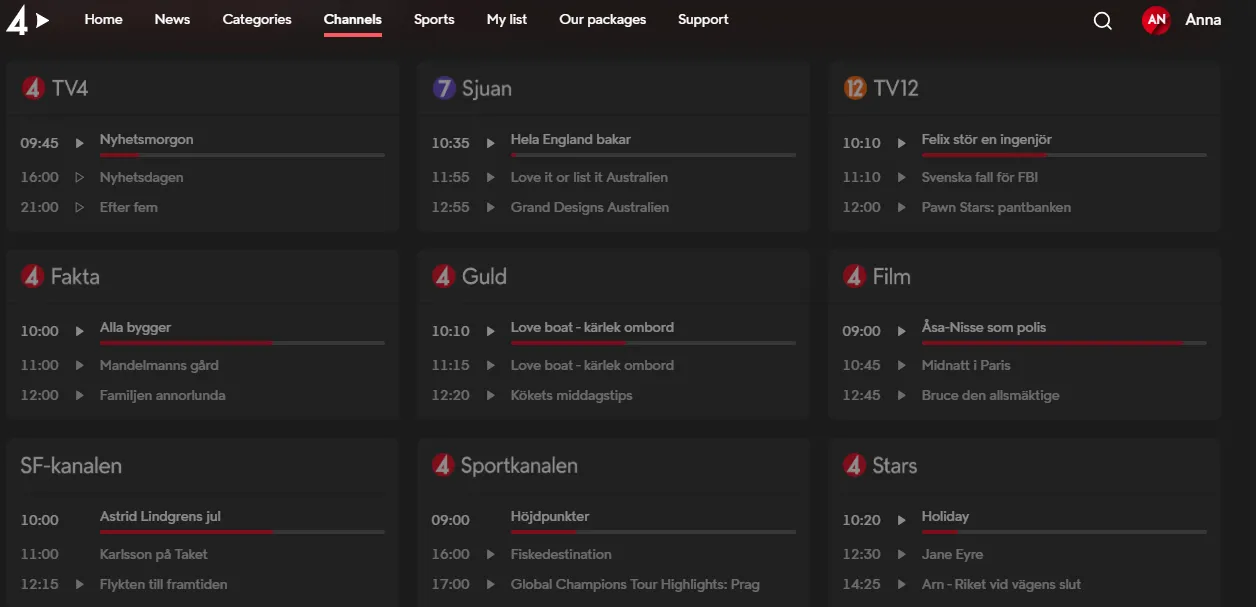This screenshot has height=607, width=1256.
Task: Click the TV4 Stars channel logo
Action: pyautogui.click(x=854, y=465)
